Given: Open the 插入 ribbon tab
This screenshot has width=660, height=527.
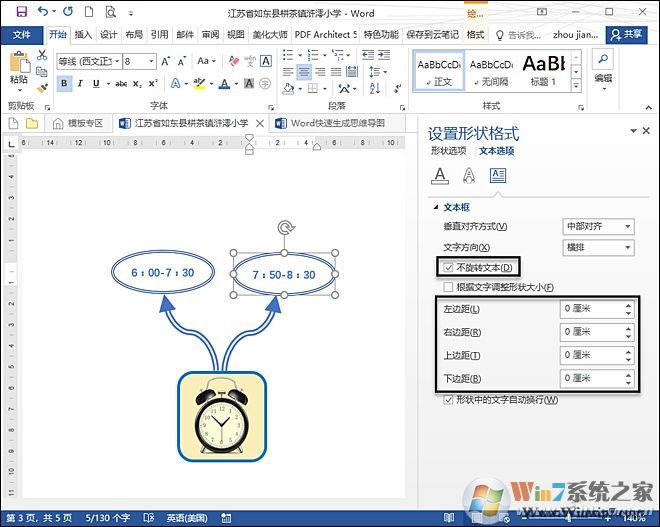Looking at the screenshot, I should 83,34.
